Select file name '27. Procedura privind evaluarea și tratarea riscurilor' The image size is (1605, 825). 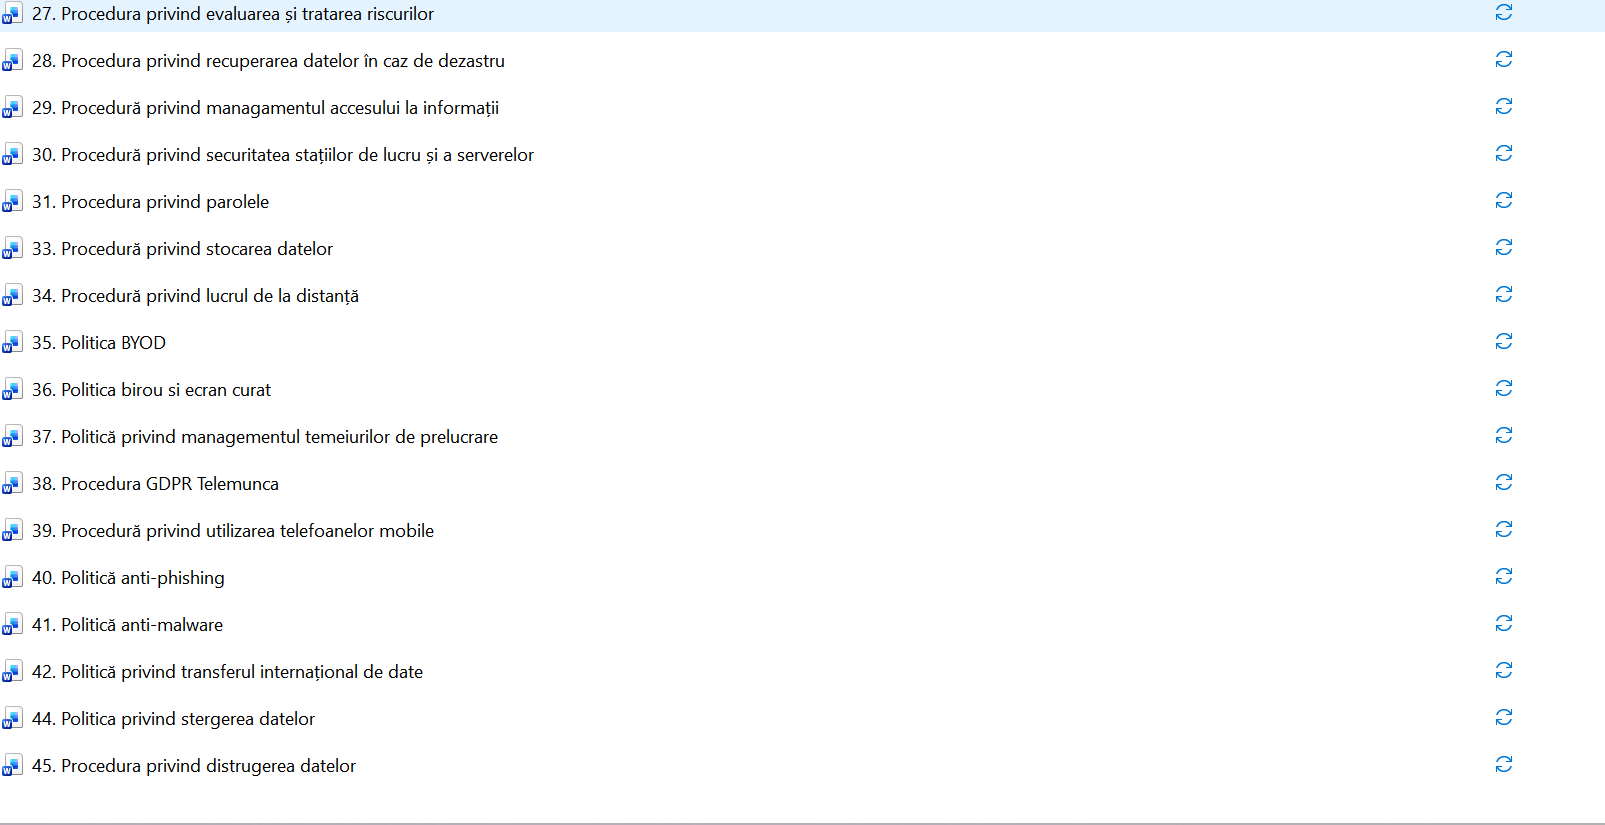233,14
